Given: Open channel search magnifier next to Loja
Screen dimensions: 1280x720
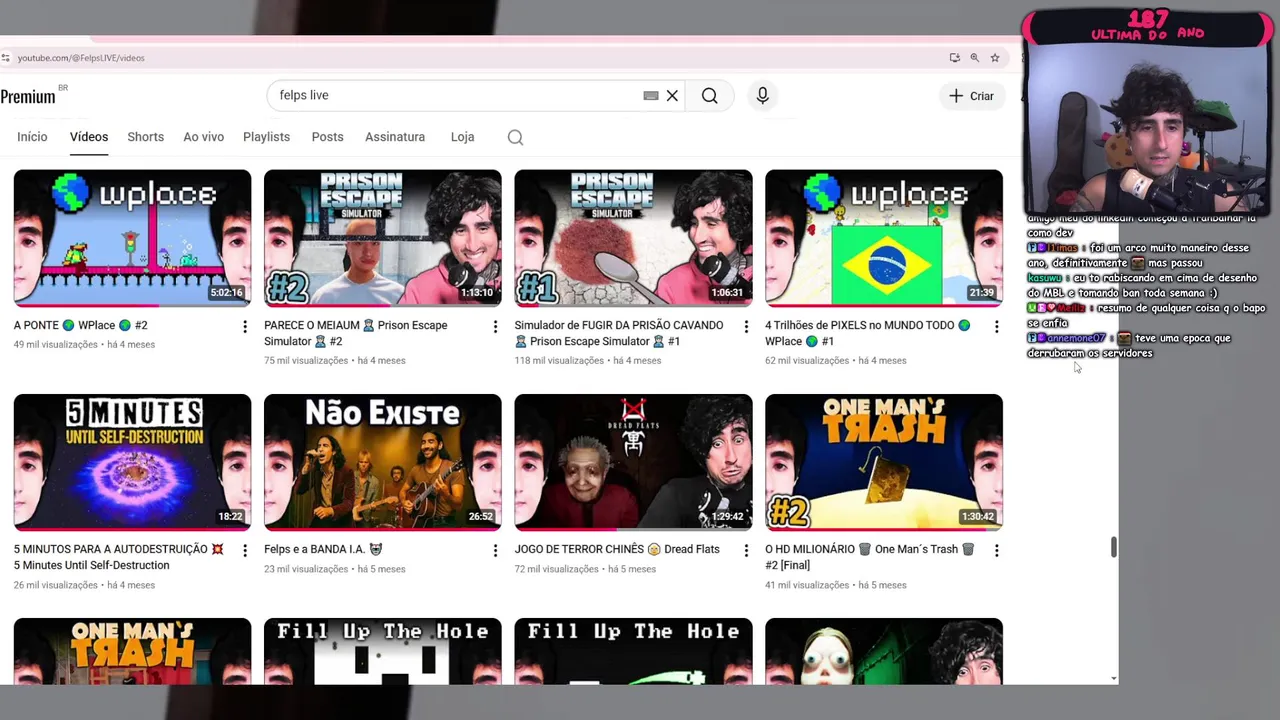Looking at the screenshot, I should 515,137.
